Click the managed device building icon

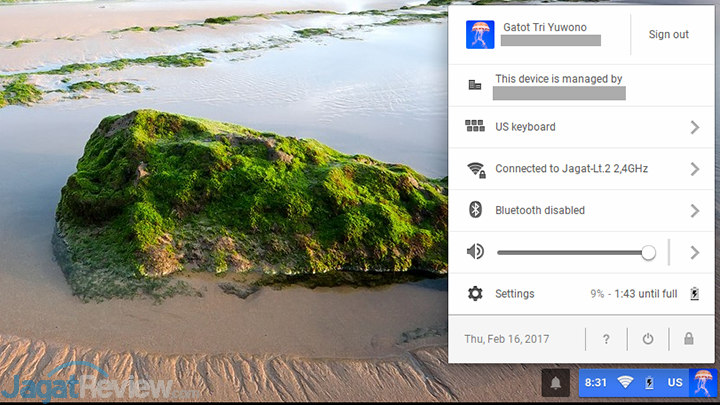[475, 85]
